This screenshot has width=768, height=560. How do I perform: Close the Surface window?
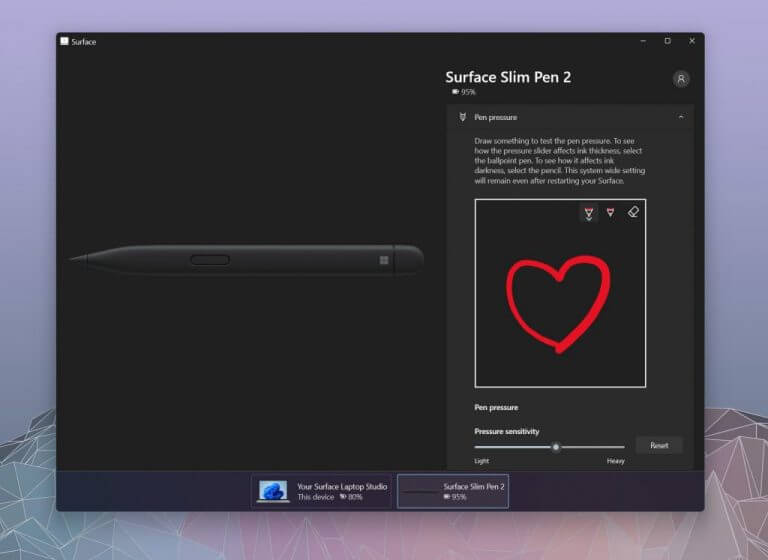pos(692,41)
